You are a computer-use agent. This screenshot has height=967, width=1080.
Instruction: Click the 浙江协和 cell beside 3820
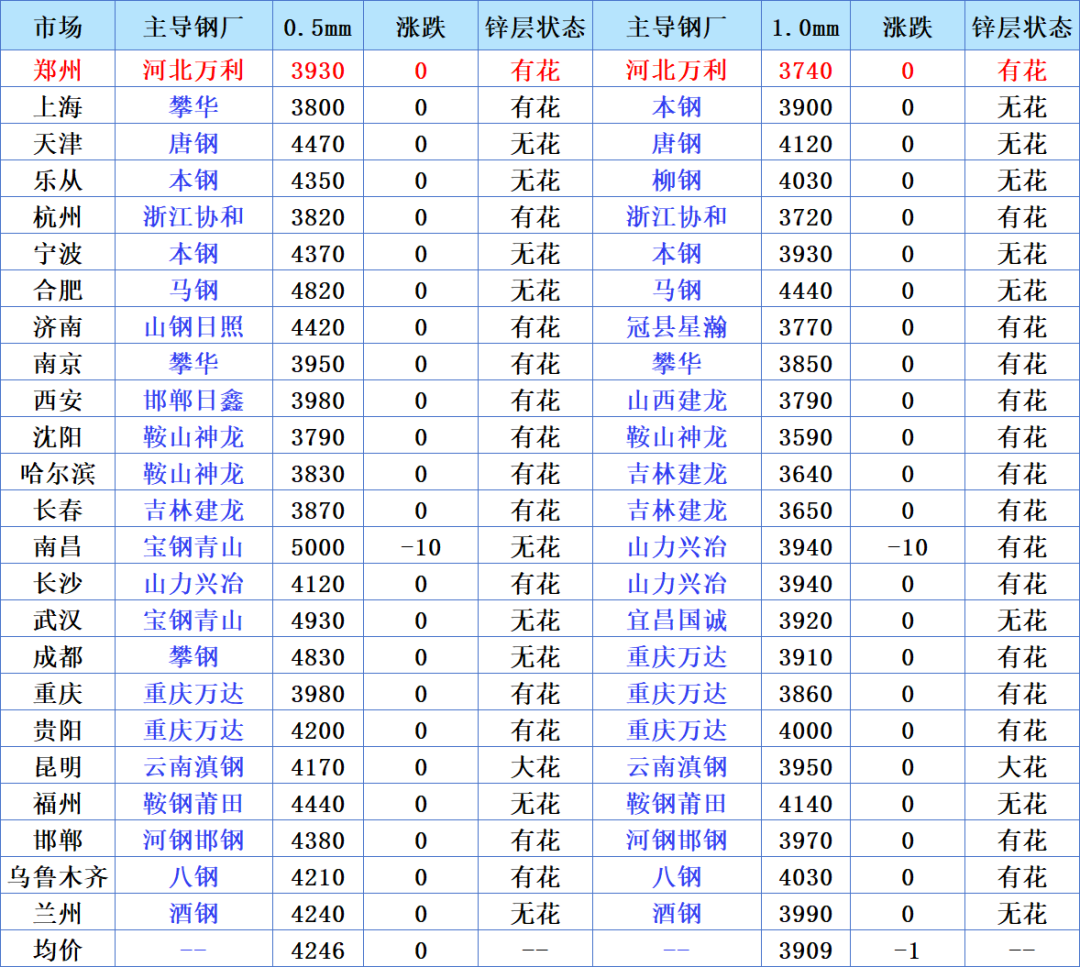point(194,217)
